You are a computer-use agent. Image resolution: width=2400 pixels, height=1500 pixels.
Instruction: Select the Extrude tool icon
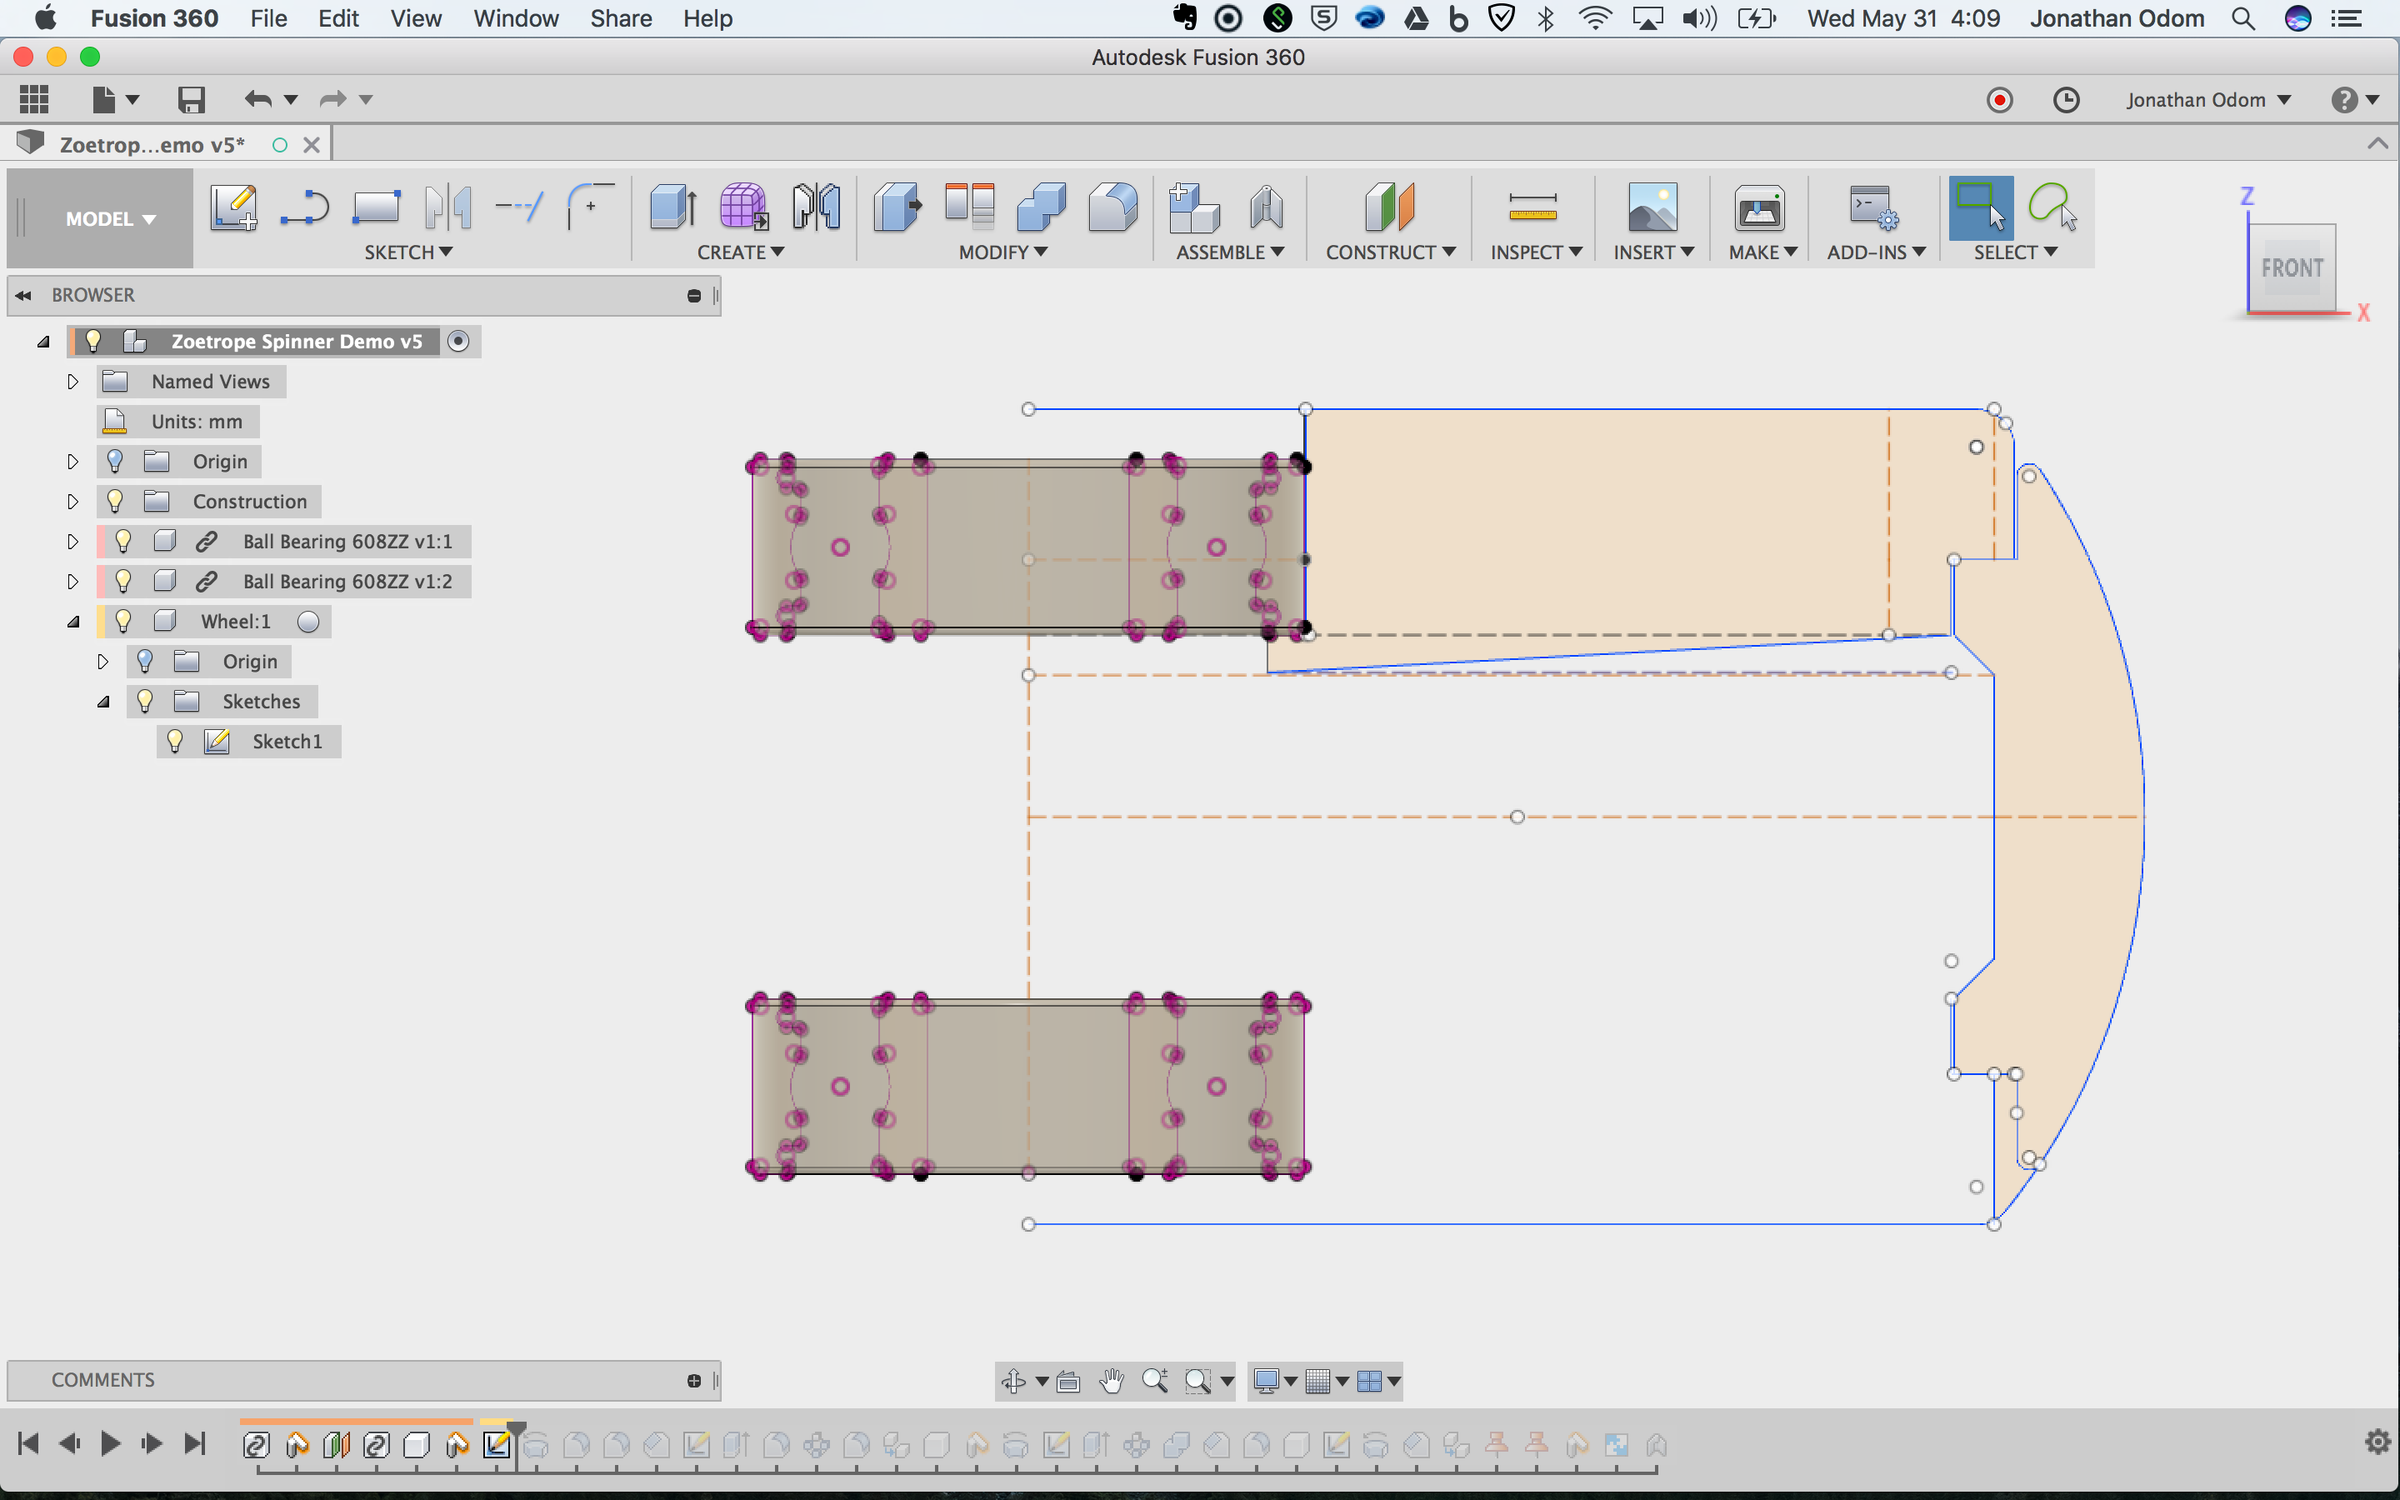click(673, 207)
